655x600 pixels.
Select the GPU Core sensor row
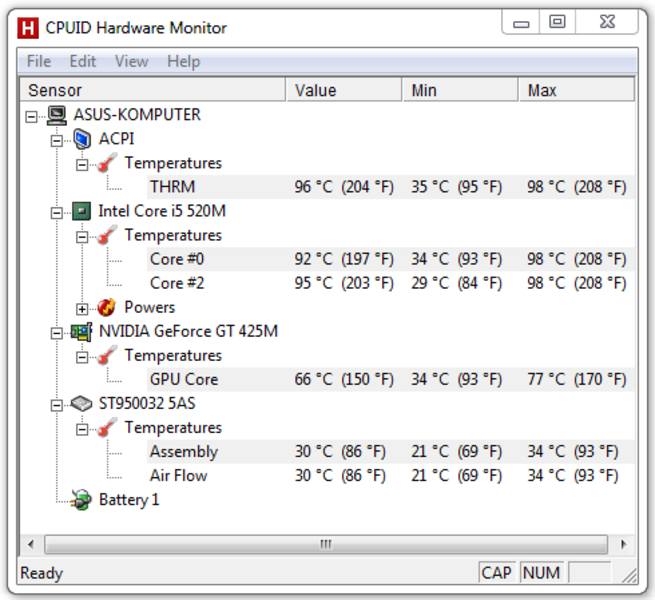(x=391, y=379)
